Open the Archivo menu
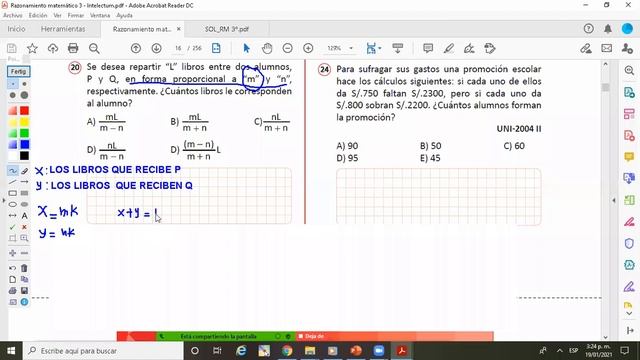This screenshot has height=360, width=640. (13, 15)
